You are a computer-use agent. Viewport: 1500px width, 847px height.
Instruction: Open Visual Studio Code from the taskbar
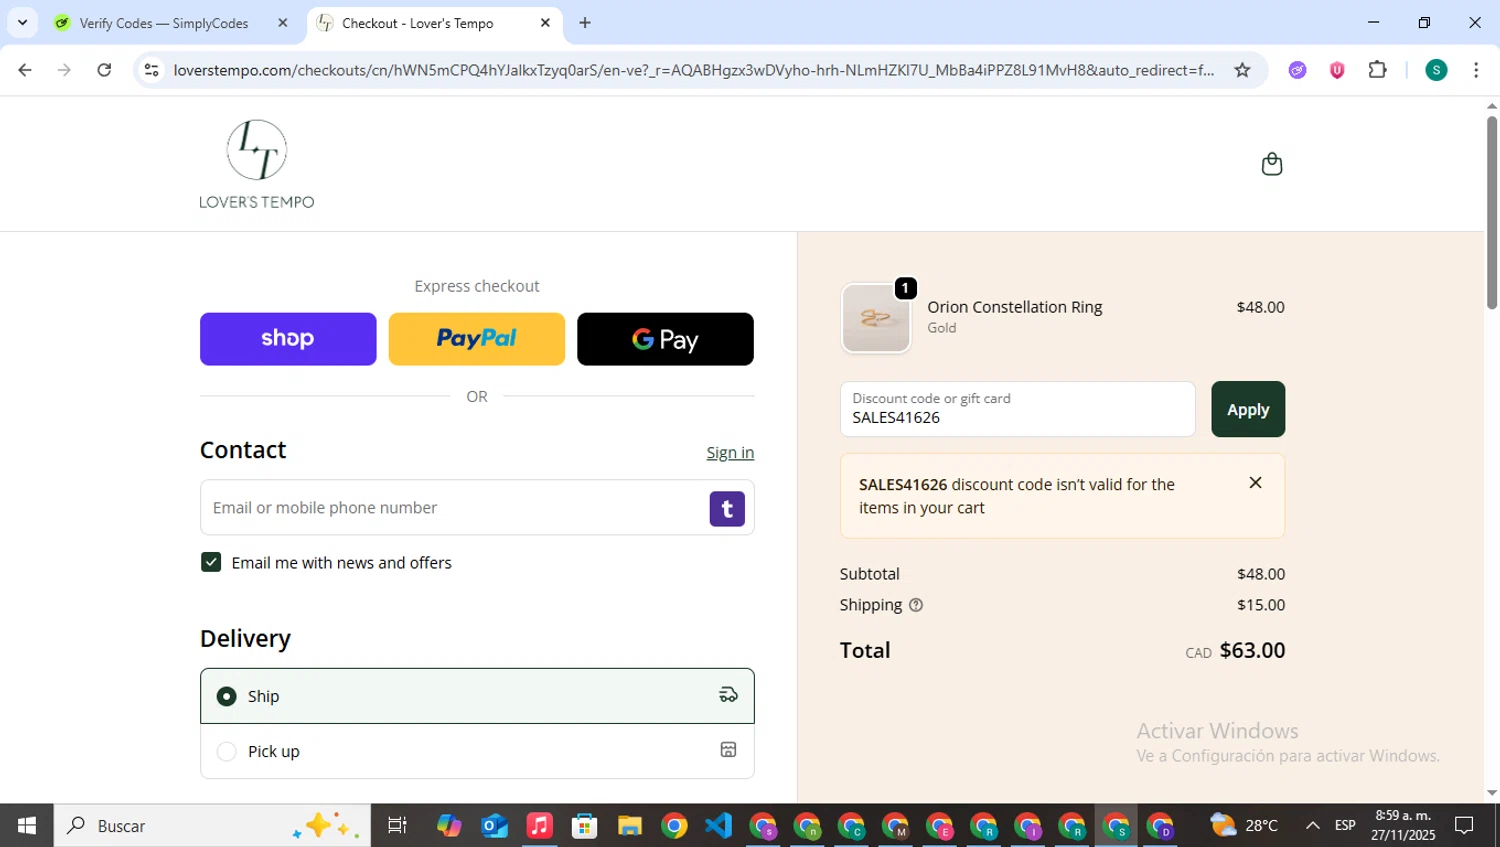coord(719,826)
